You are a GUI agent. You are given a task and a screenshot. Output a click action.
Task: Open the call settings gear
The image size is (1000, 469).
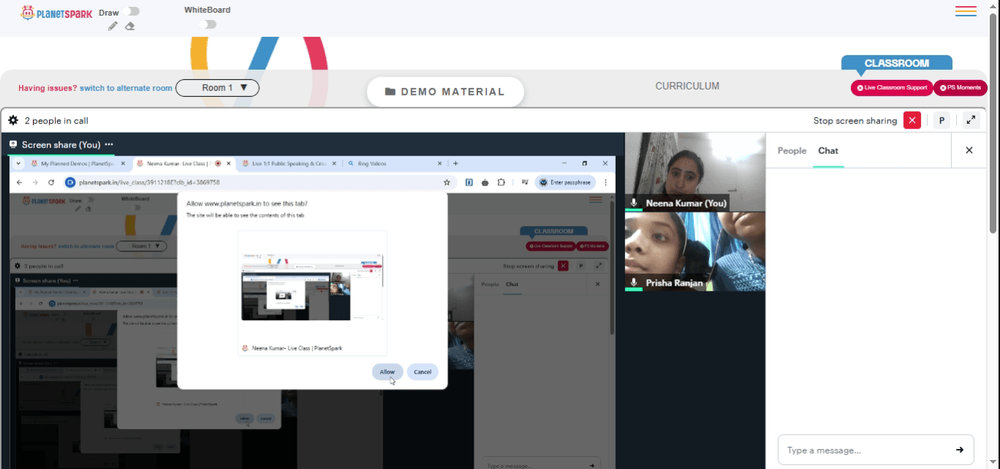click(x=13, y=120)
